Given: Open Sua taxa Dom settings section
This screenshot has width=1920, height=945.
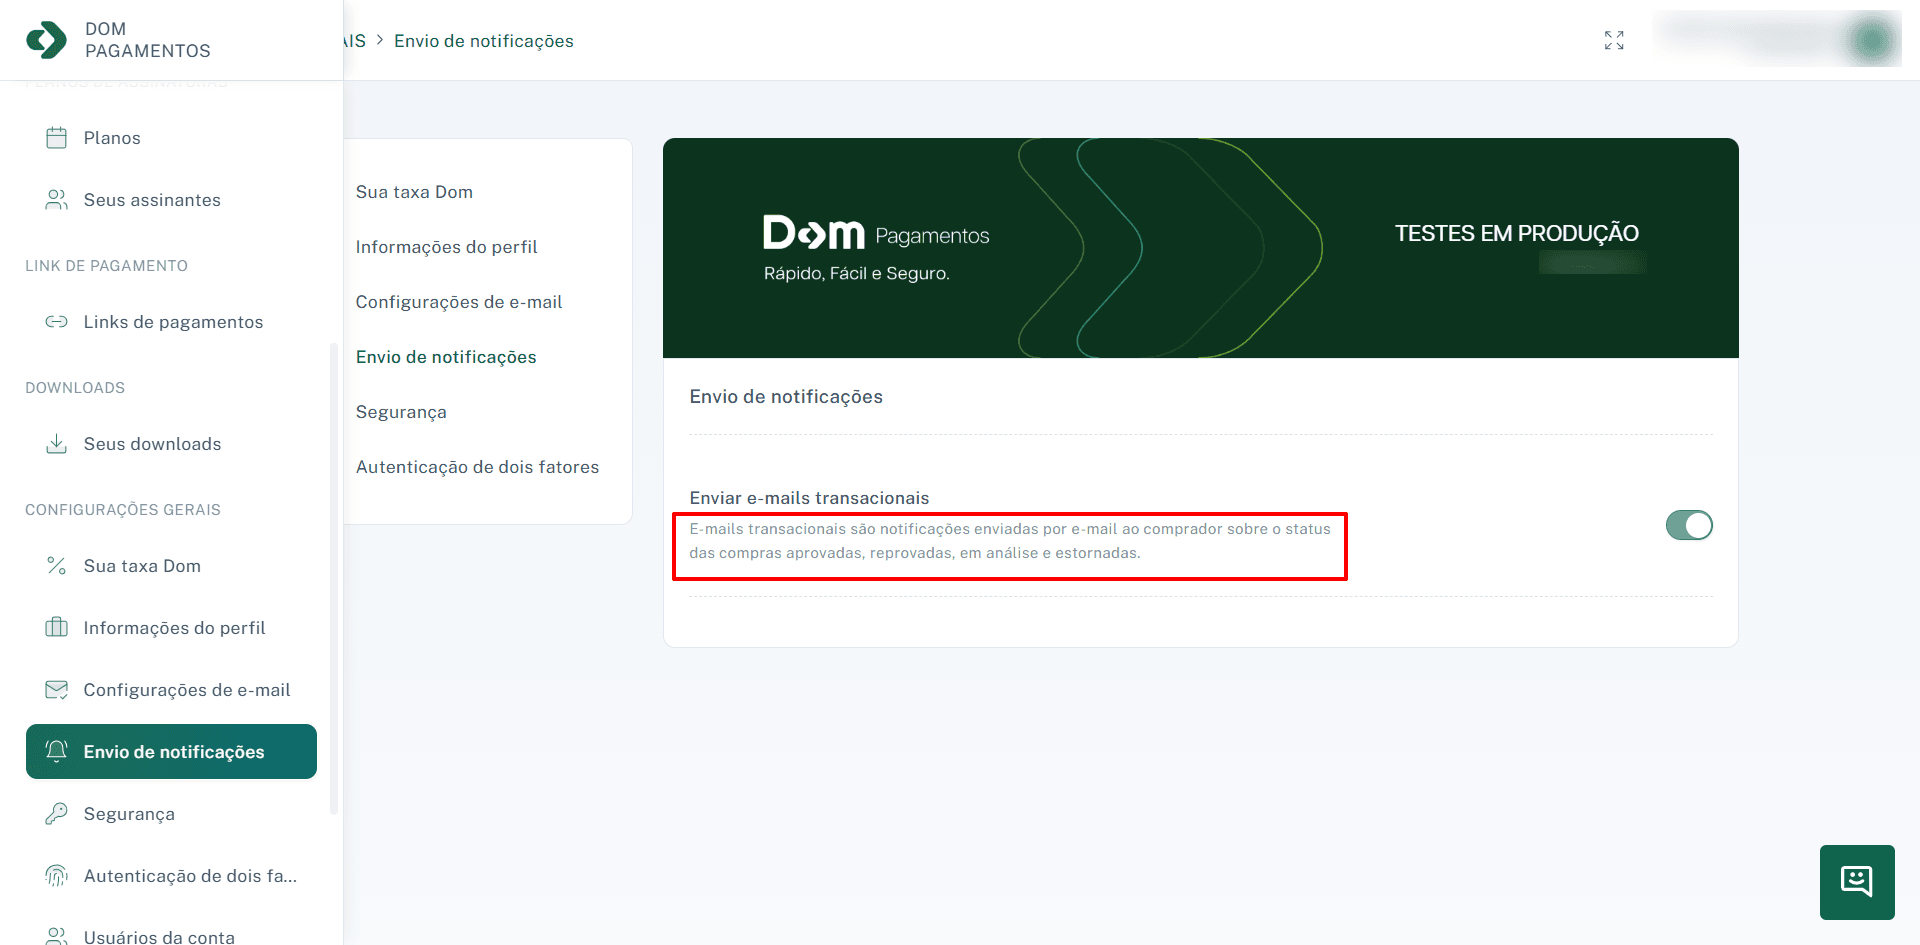Looking at the screenshot, I should click(414, 191).
